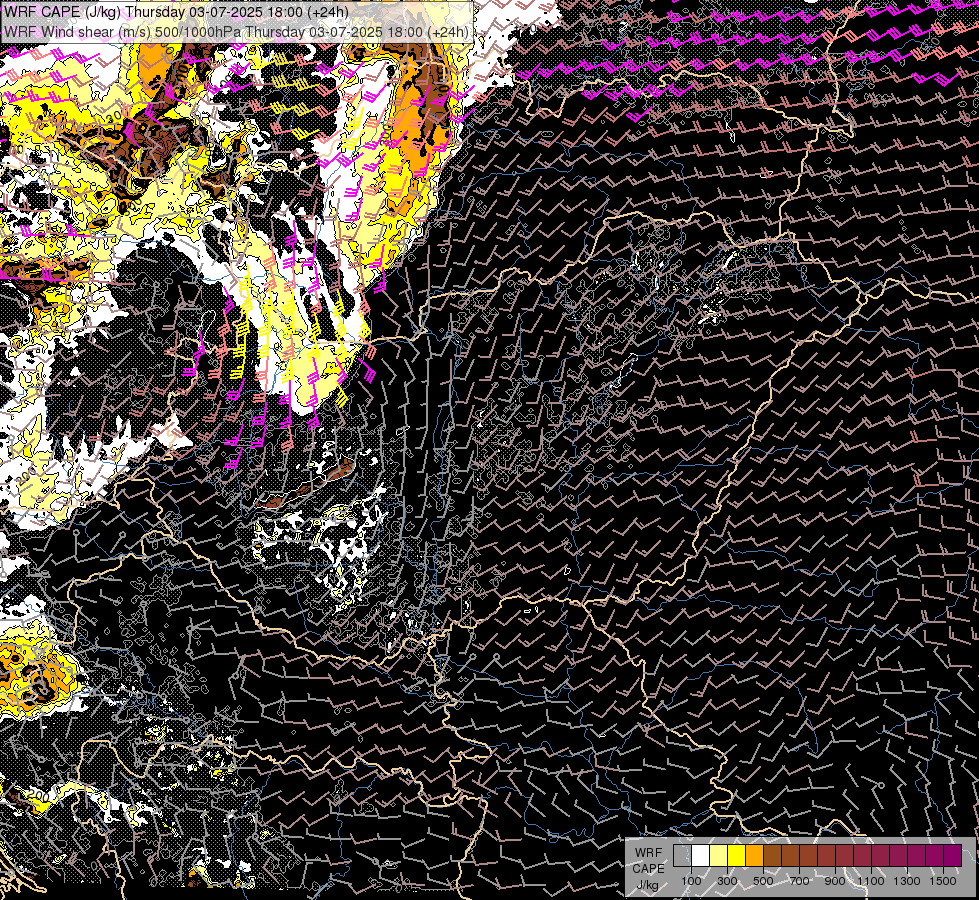Click the legend value 500
The width and height of the screenshot is (979, 900).
pos(763,881)
